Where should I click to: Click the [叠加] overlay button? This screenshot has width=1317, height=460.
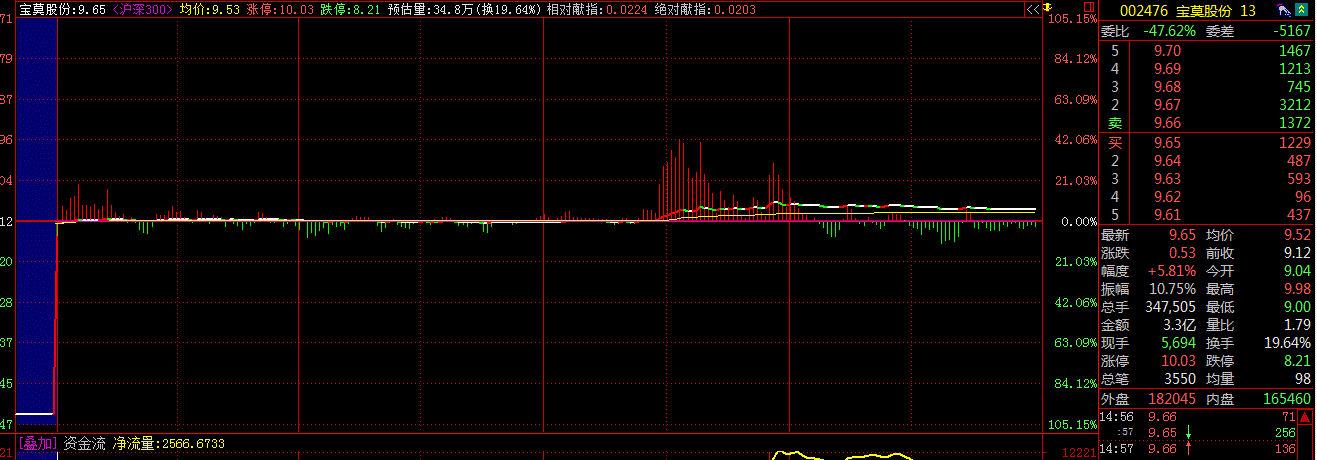(x=40, y=442)
